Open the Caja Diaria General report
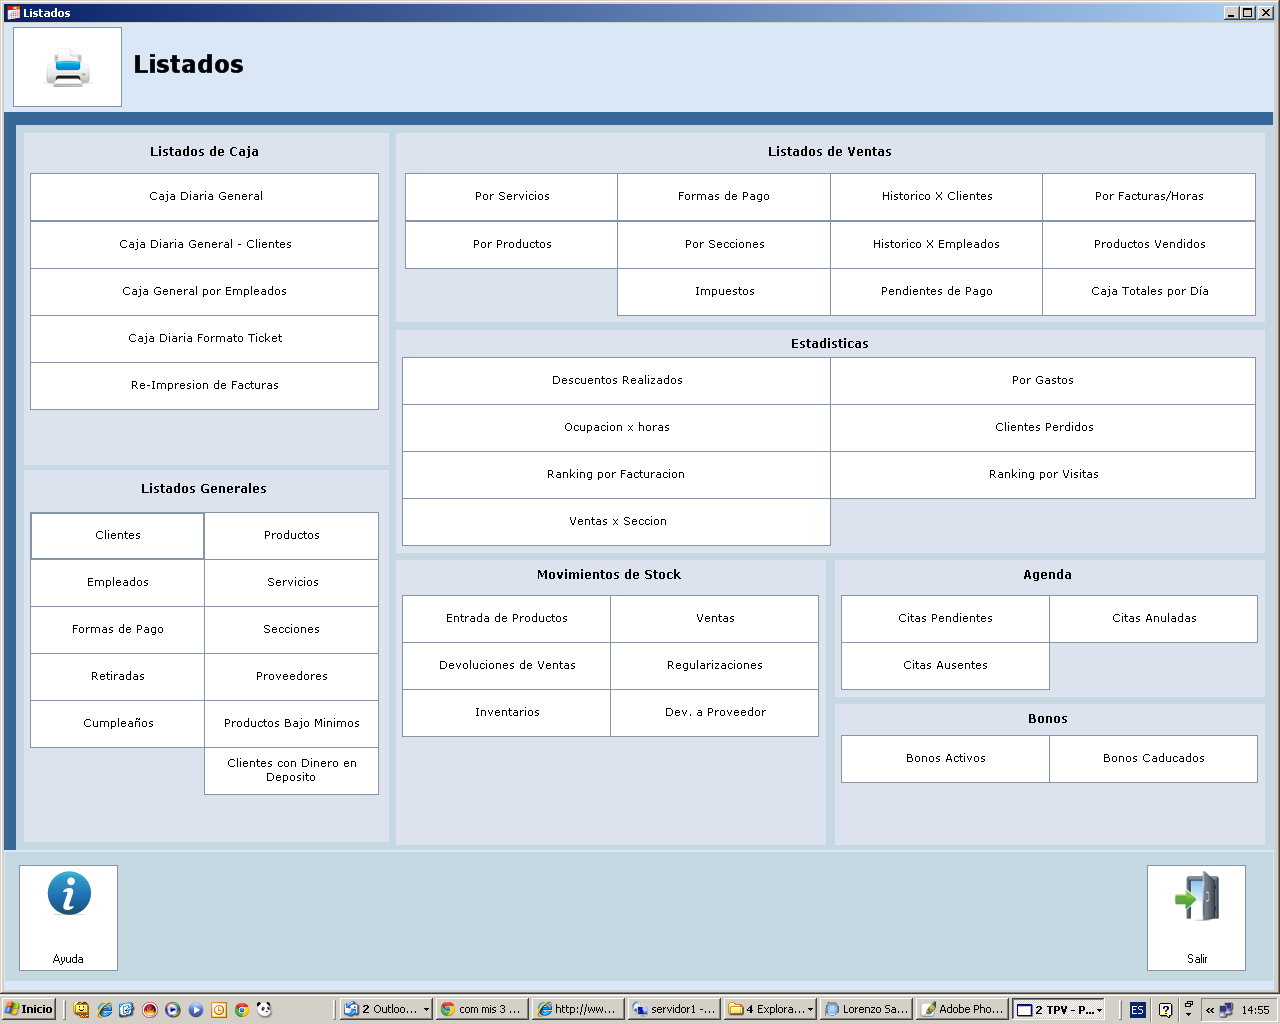Screen dimensions: 1280x1024 tap(205, 197)
